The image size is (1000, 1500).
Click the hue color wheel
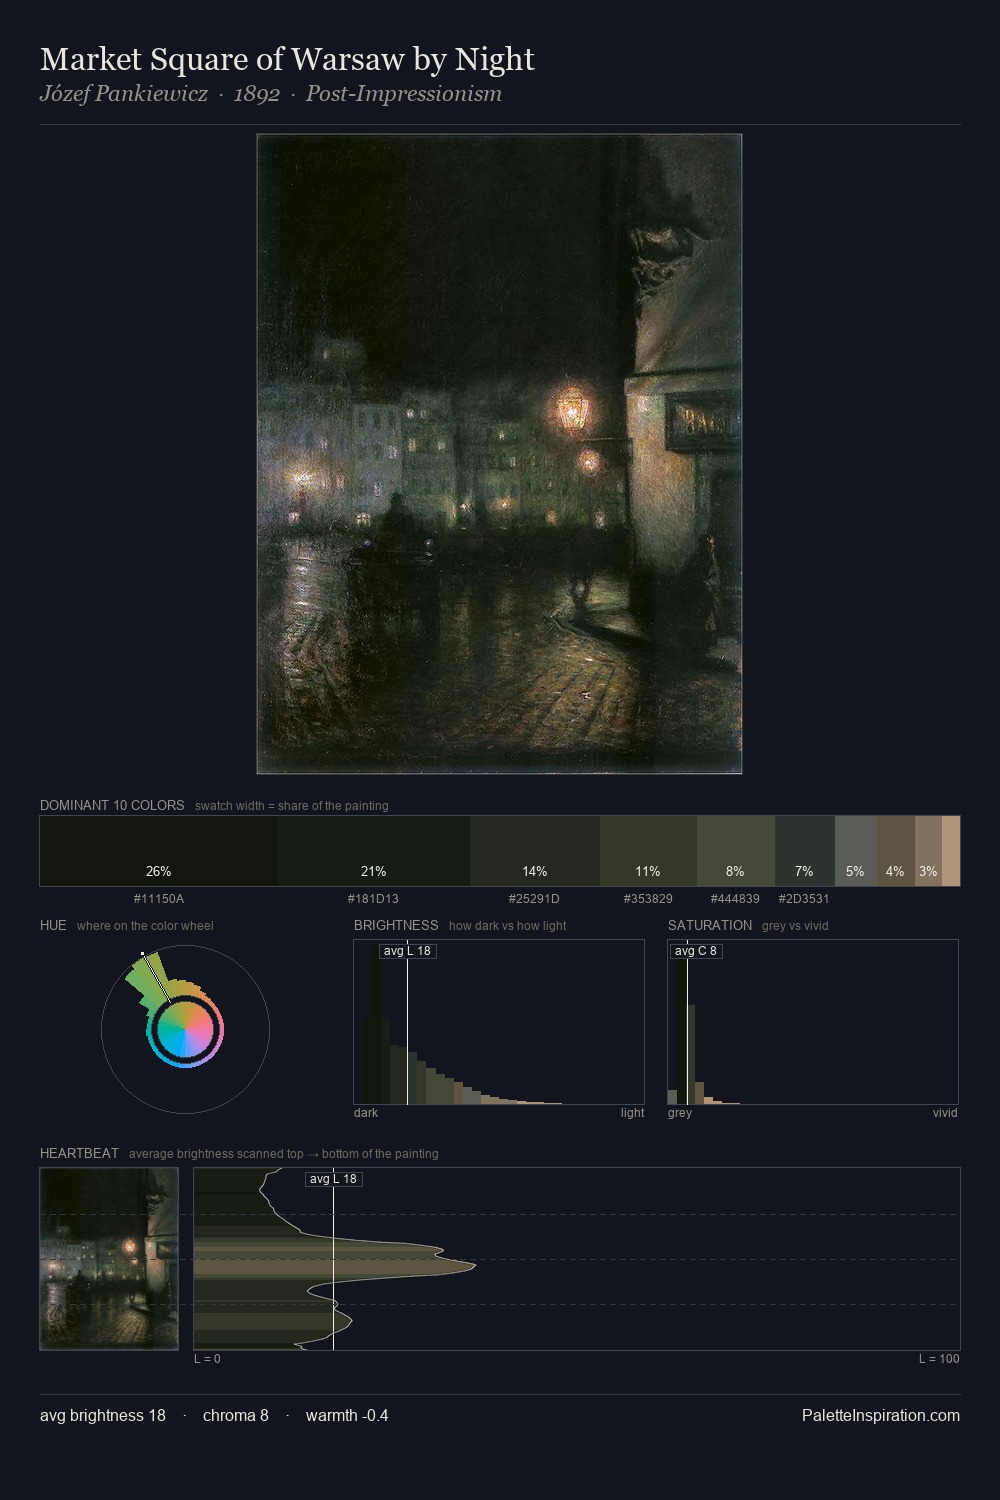click(x=185, y=1029)
